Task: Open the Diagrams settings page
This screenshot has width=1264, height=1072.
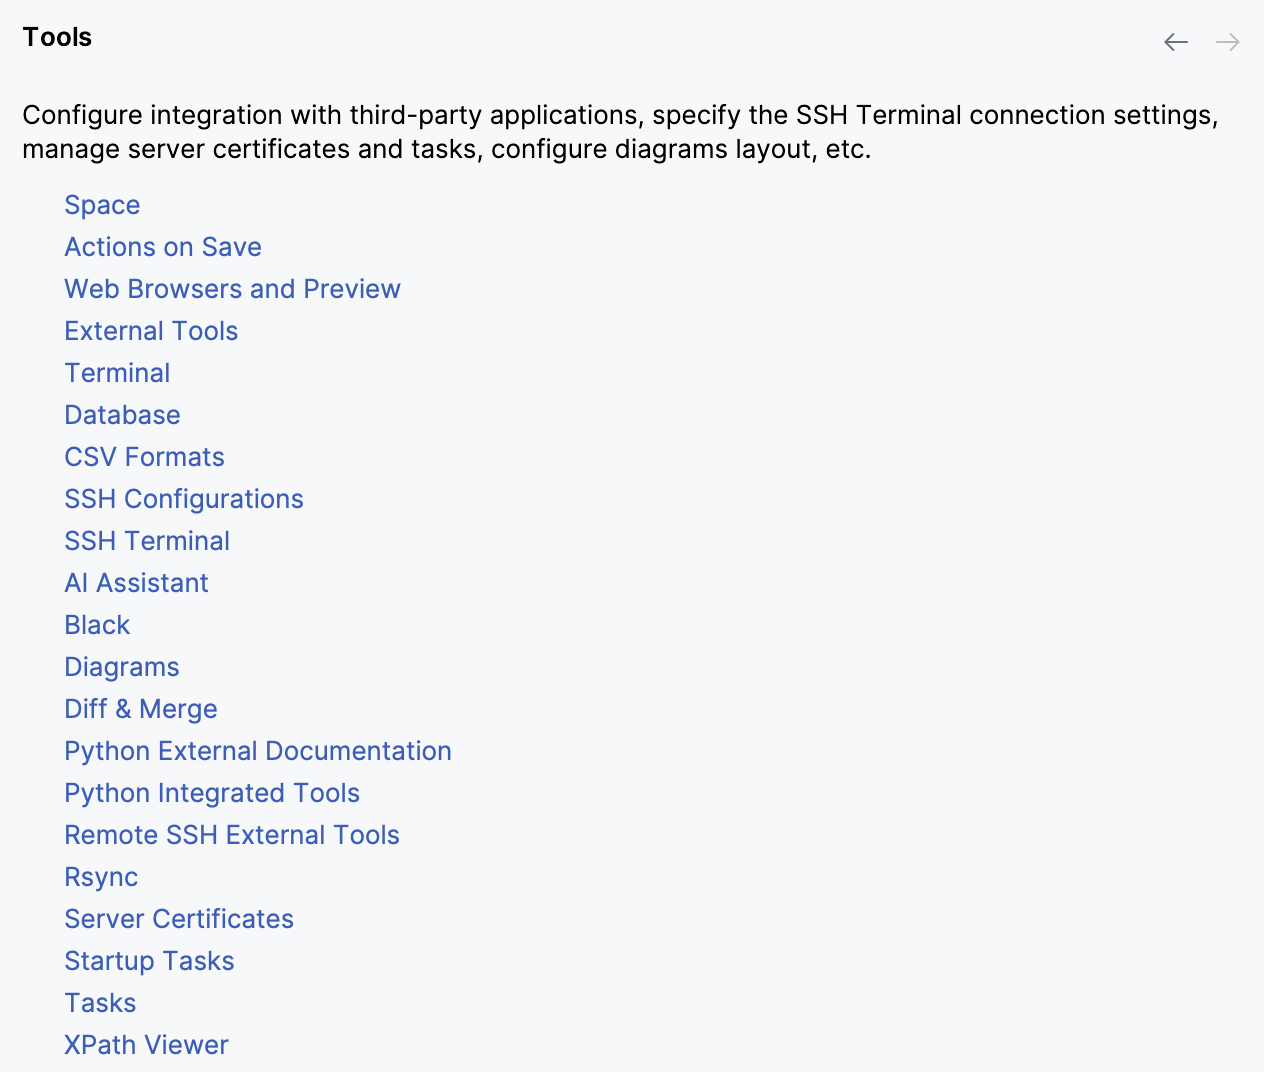Action: (122, 667)
